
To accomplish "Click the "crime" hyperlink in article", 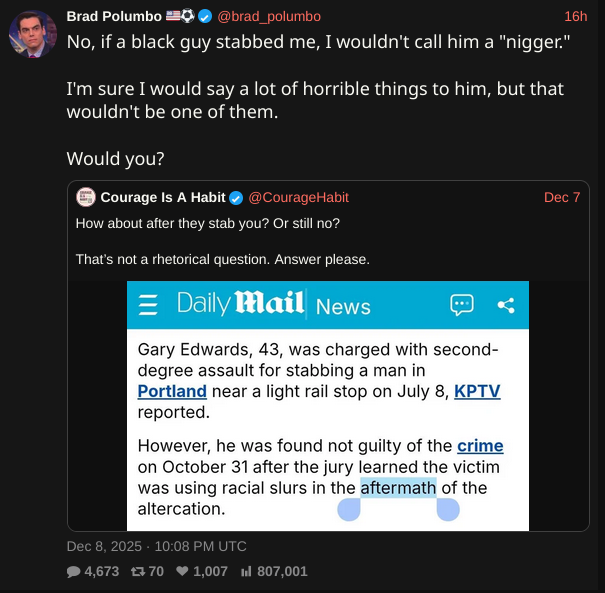I will (480, 446).
